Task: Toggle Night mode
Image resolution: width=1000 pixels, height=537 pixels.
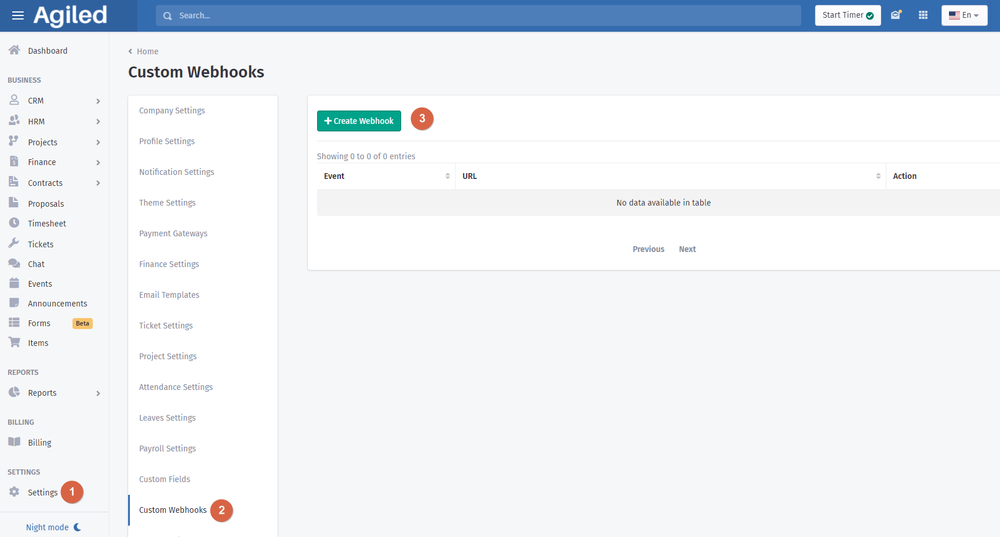Action: [x=53, y=527]
